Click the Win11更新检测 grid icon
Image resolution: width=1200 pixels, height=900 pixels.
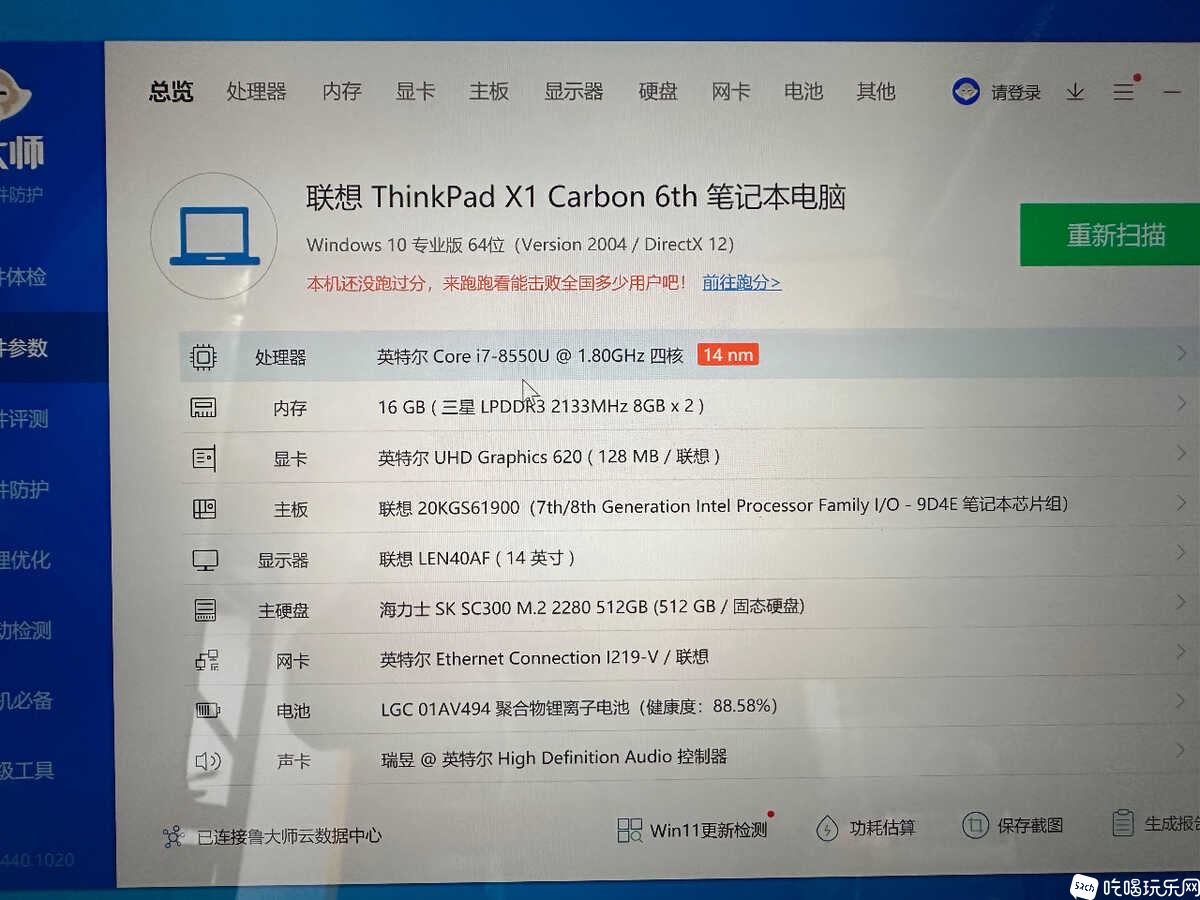click(630, 829)
